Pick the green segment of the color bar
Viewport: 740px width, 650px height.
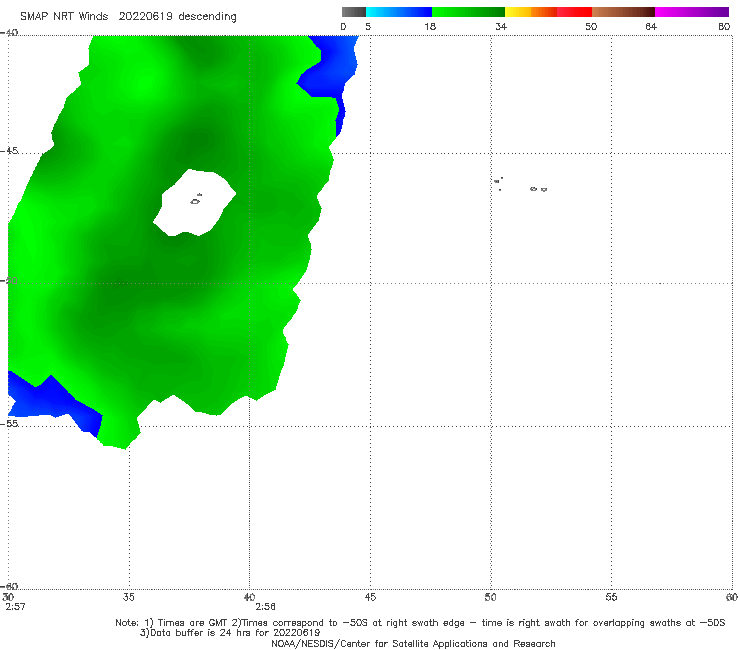coord(468,12)
